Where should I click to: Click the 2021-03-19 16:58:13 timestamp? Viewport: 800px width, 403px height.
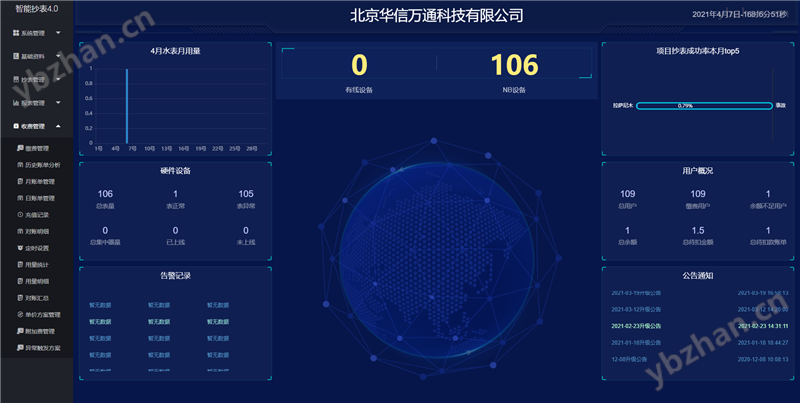coord(763,293)
